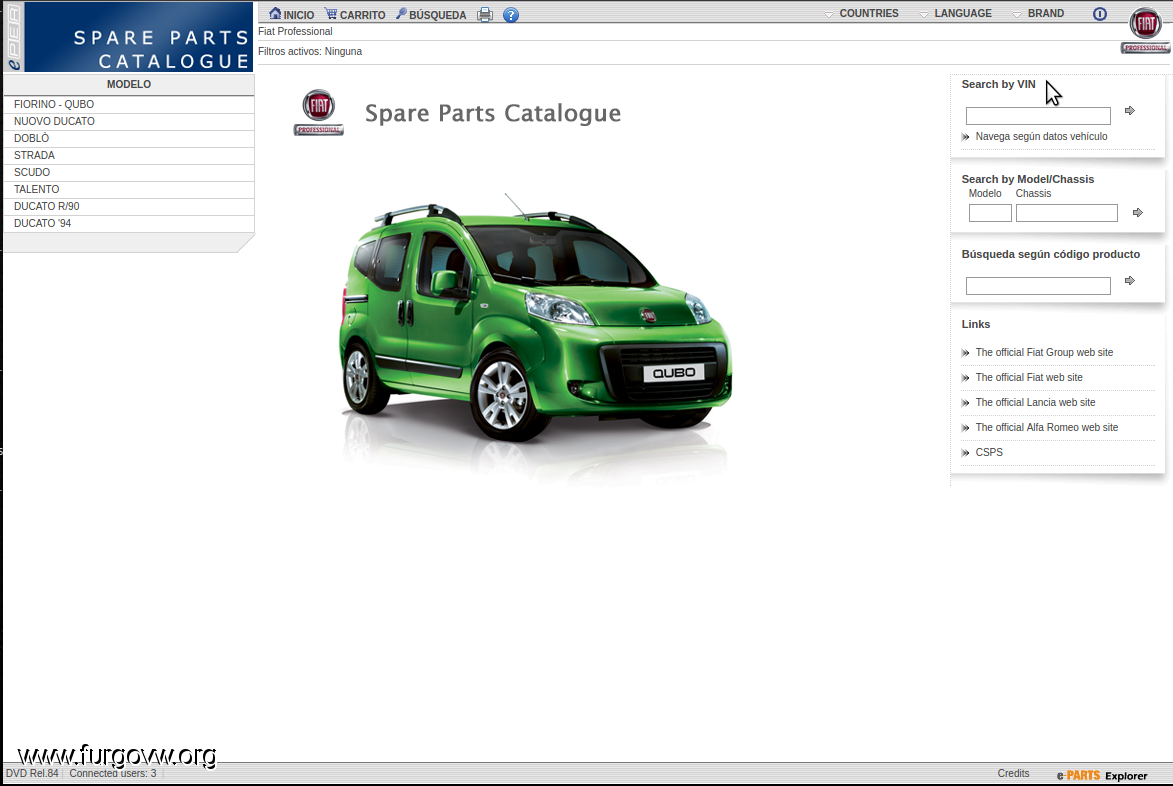This screenshot has height=786, width=1173.
Task: Click the 'Fiat Professional' breadcrumb text
Action: pyautogui.click(x=295, y=31)
